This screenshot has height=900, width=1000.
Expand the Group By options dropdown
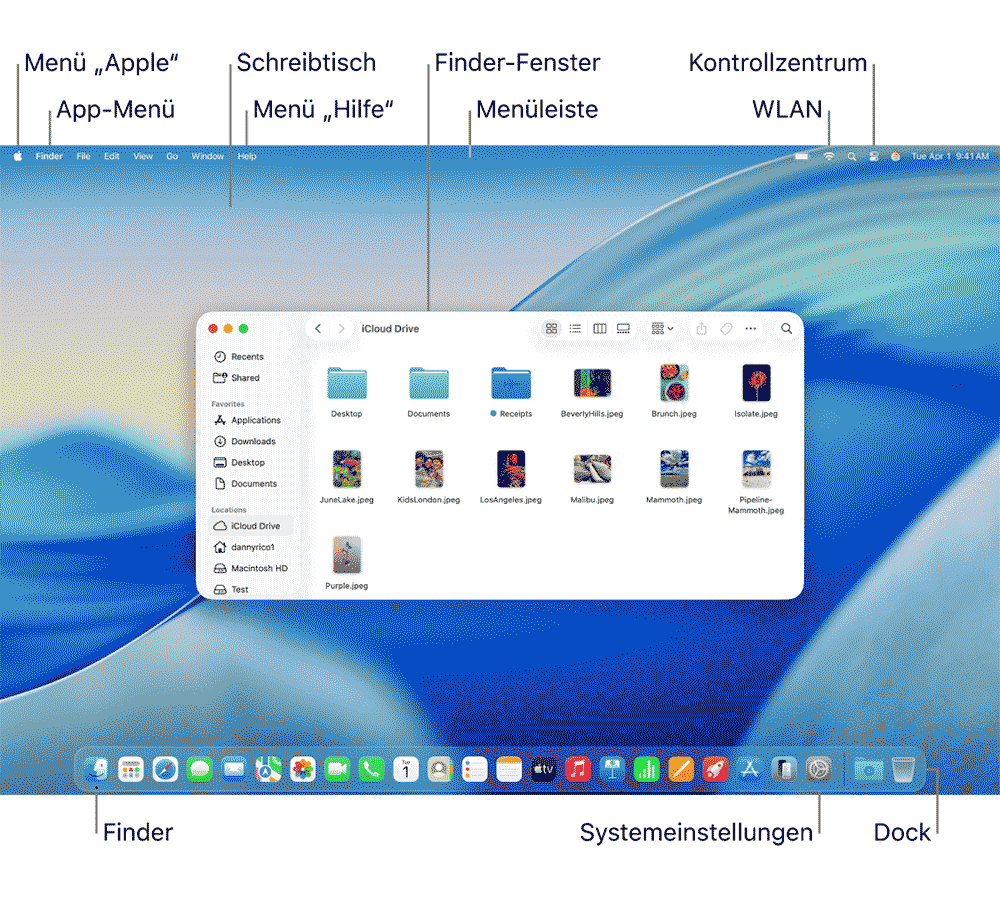662,328
